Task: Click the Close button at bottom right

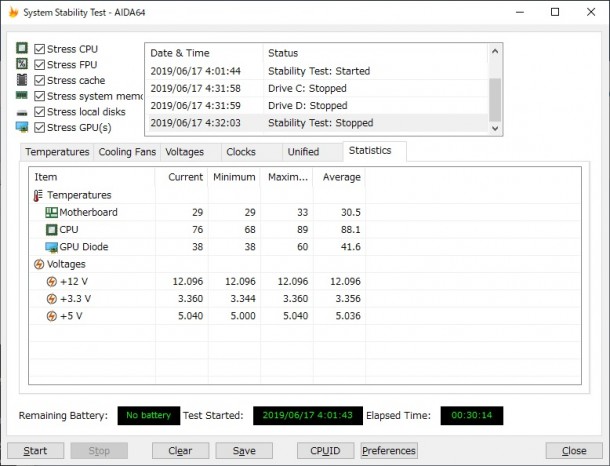Action: pyautogui.click(x=574, y=451)
